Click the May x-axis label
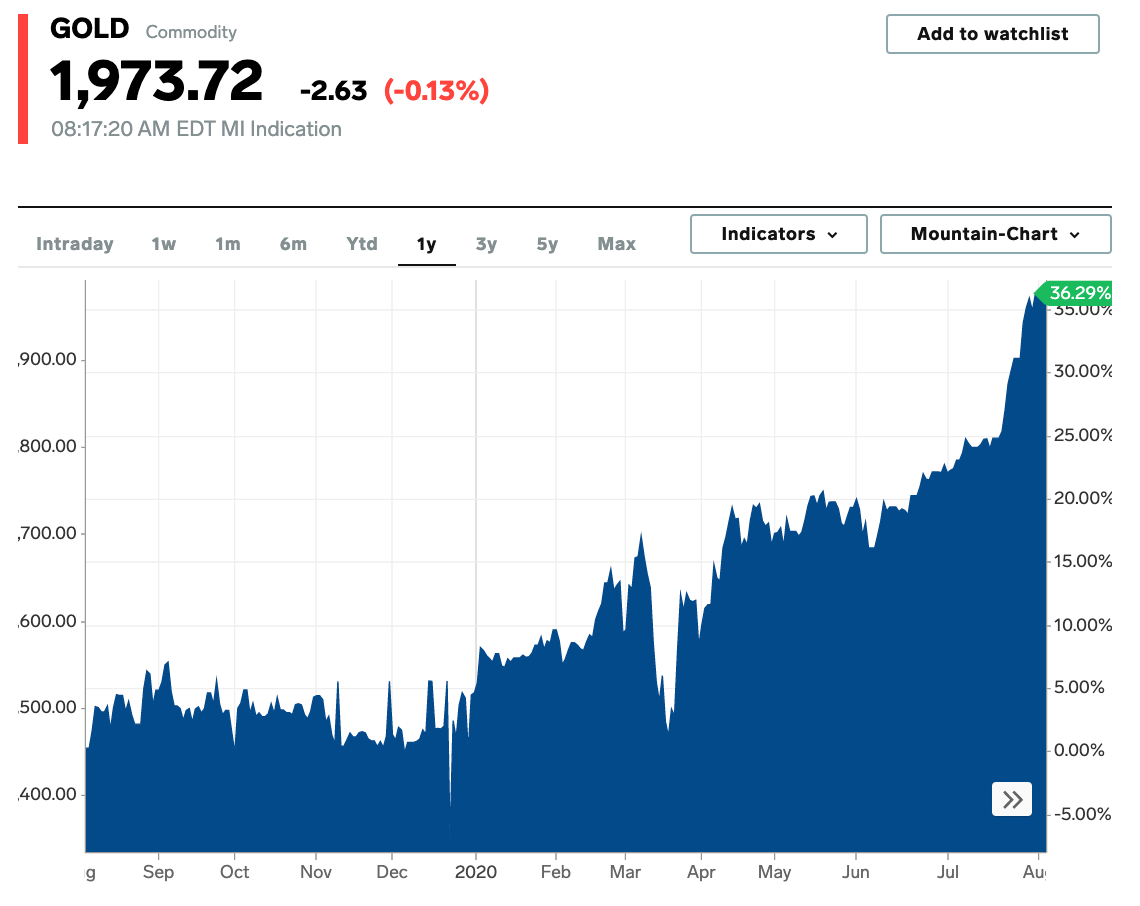 (774, 872)
